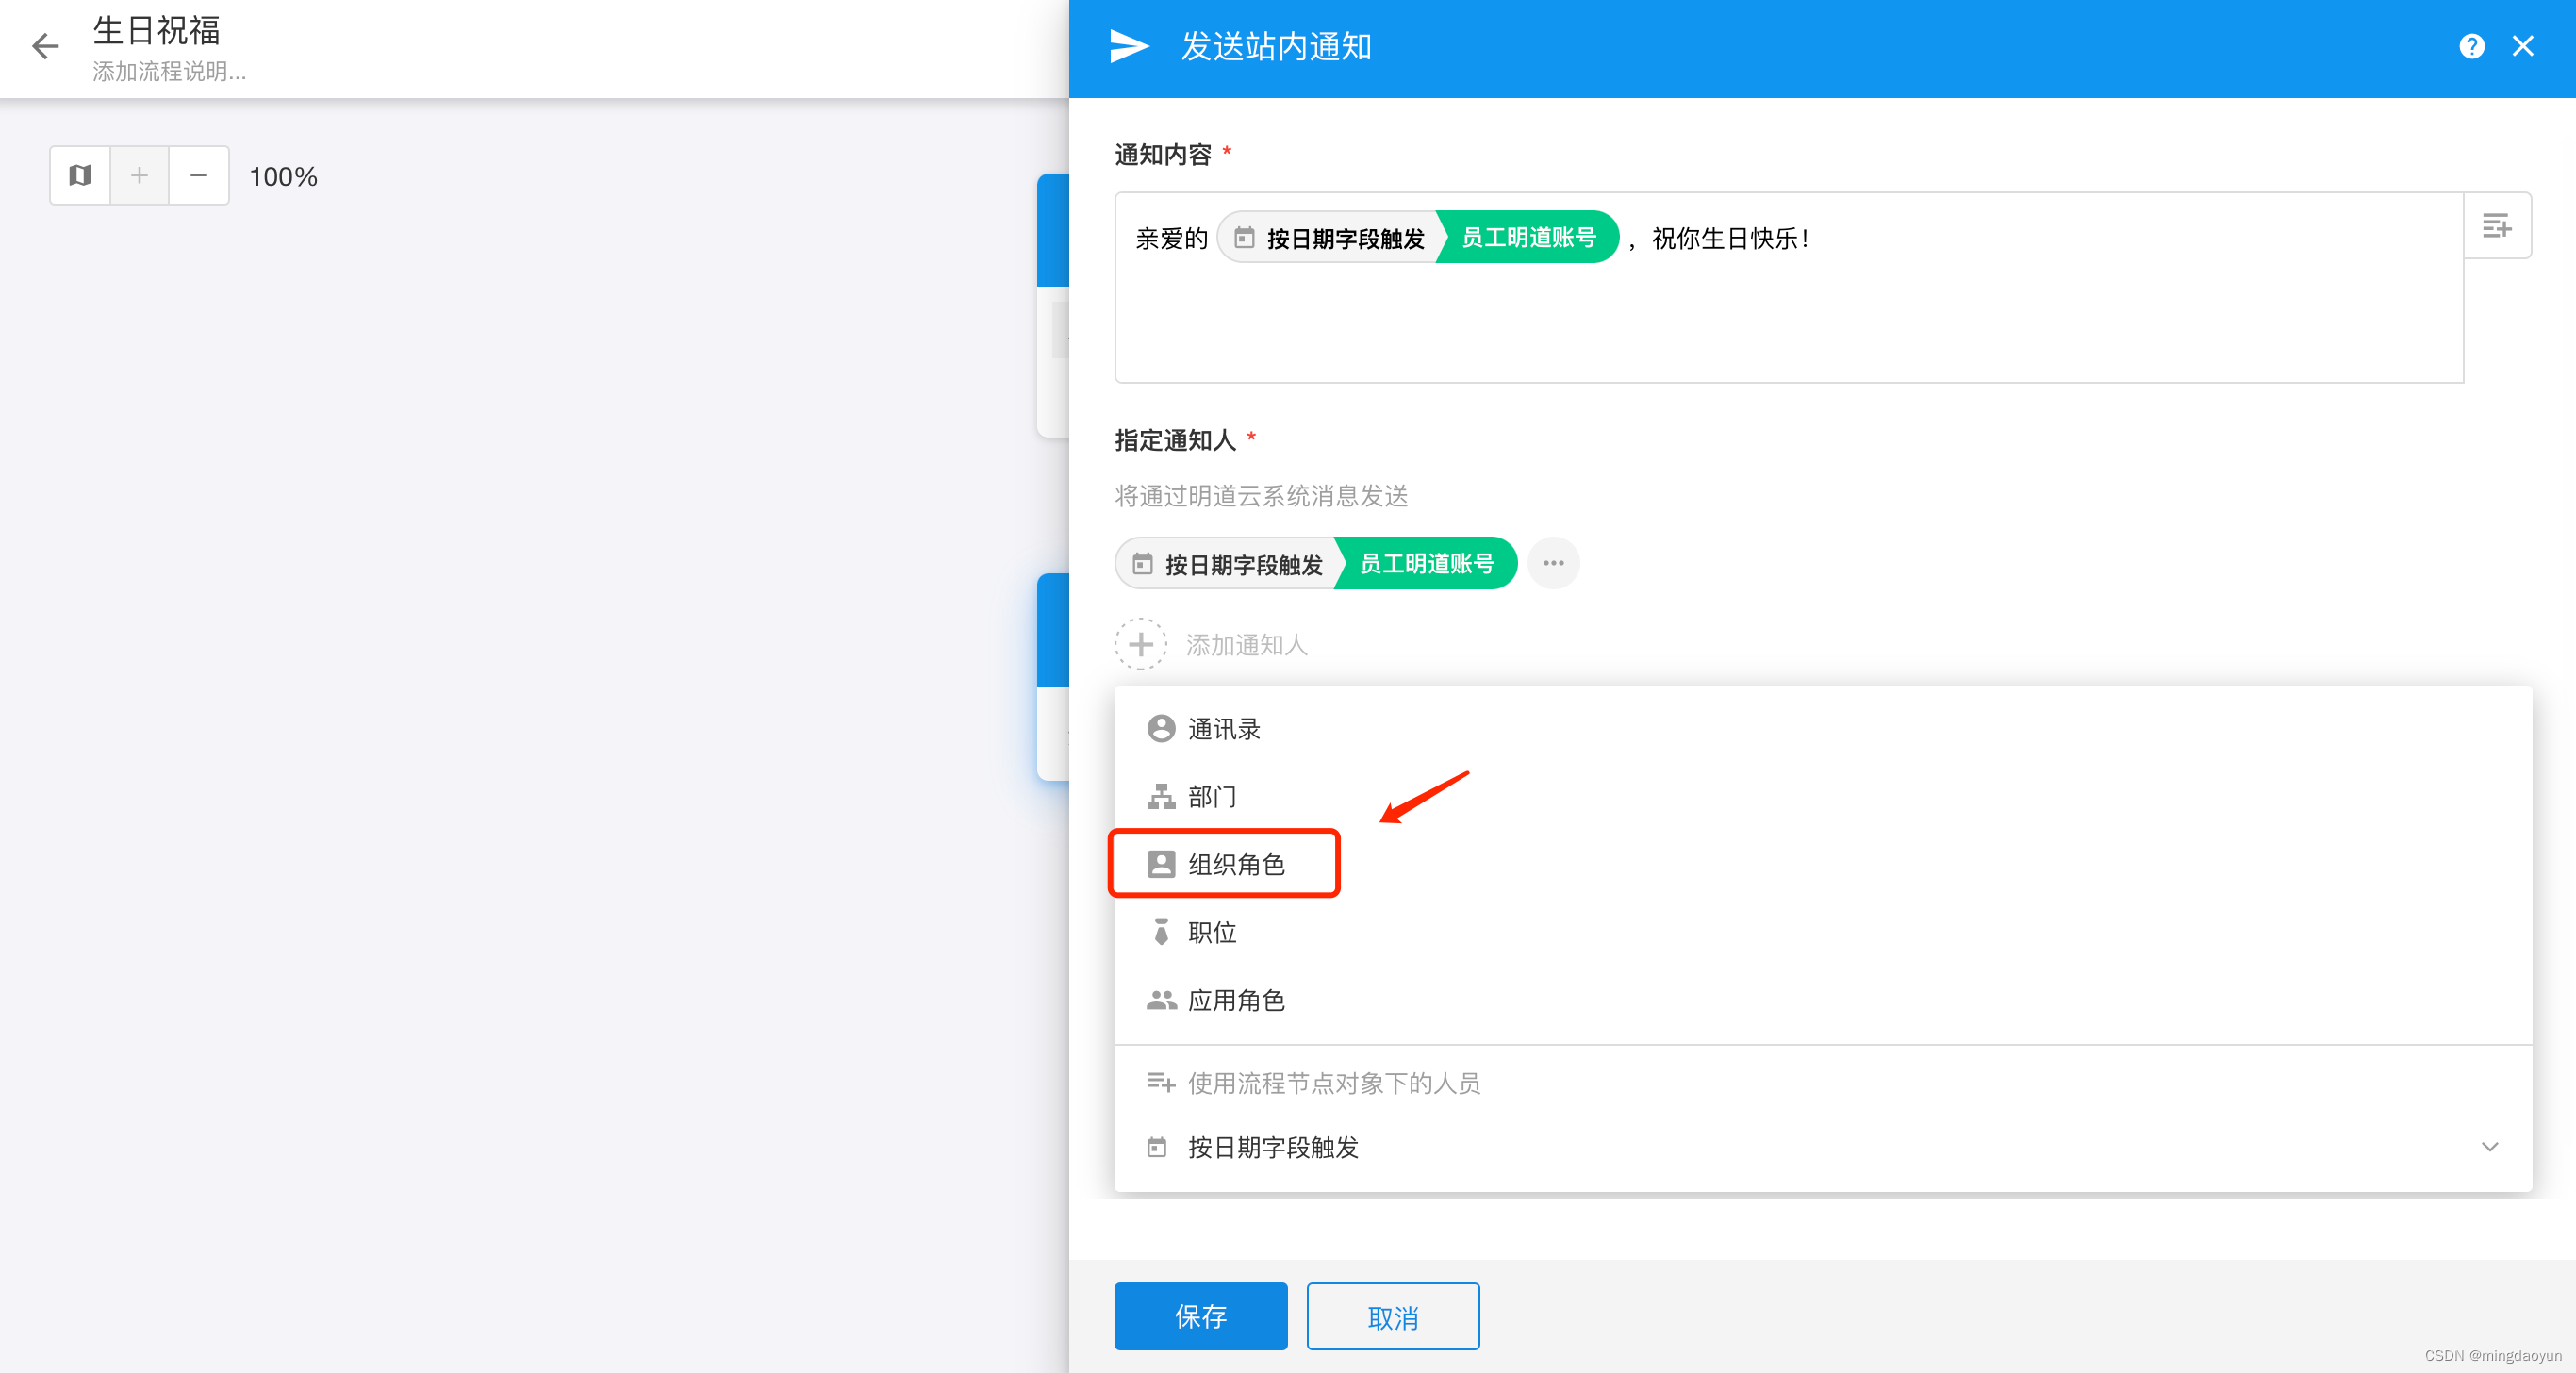This screenshot has width=2576, height=1373.
Task: Choose 使用流程节点对象下的人员 option
Action: click(1335, 1083)
